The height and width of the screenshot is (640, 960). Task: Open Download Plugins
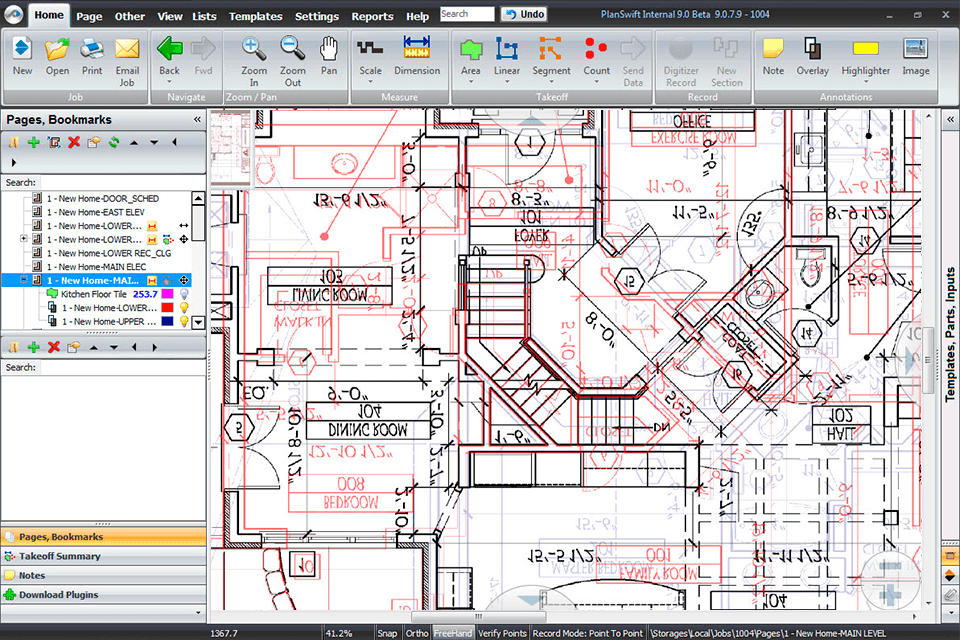click(x=103, y=595)
